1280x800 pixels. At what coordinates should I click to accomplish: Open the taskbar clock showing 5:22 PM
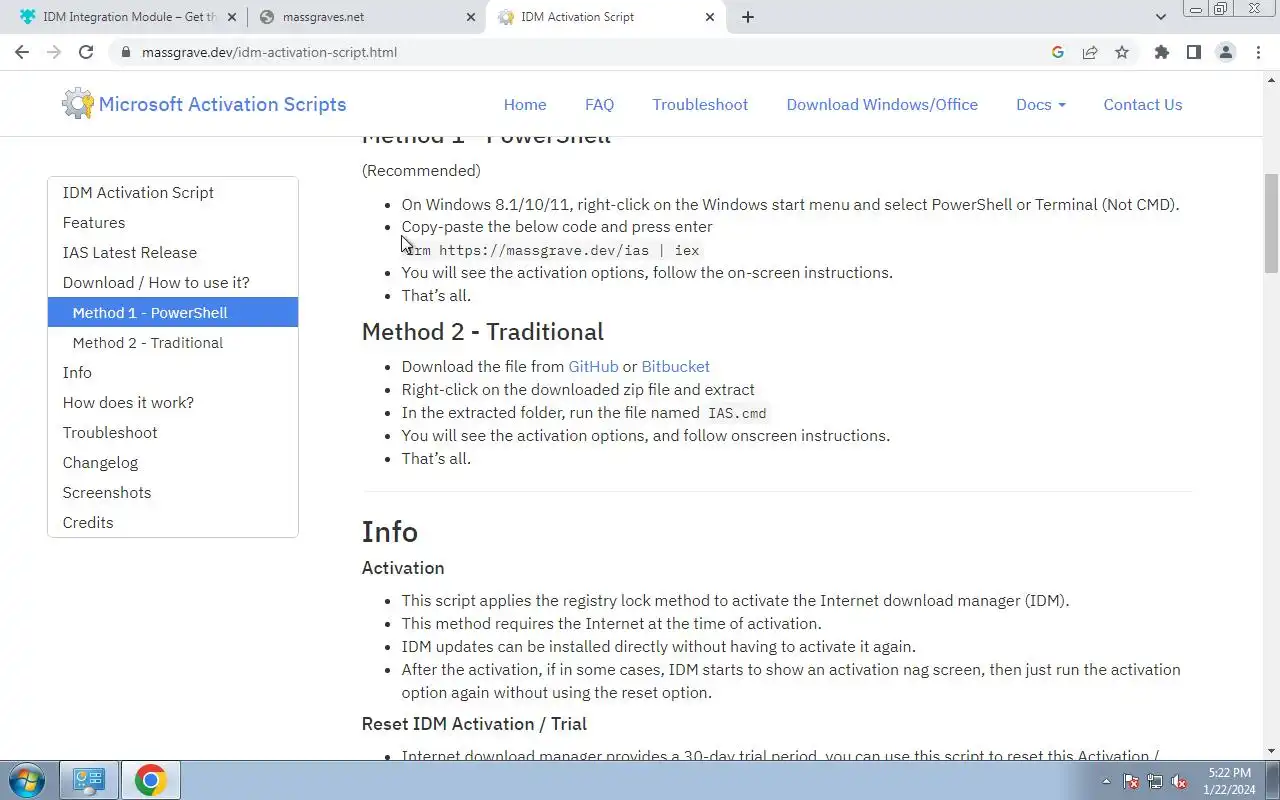pos(1229,781)
